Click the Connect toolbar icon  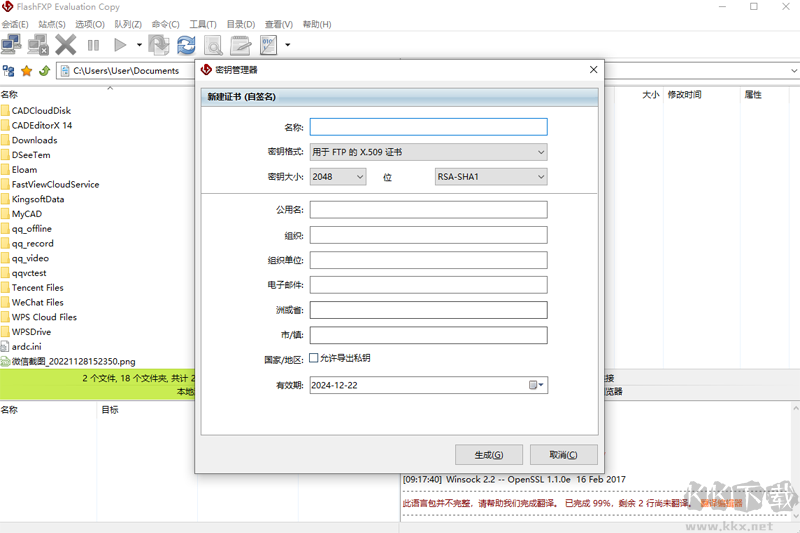click(11, 45)
